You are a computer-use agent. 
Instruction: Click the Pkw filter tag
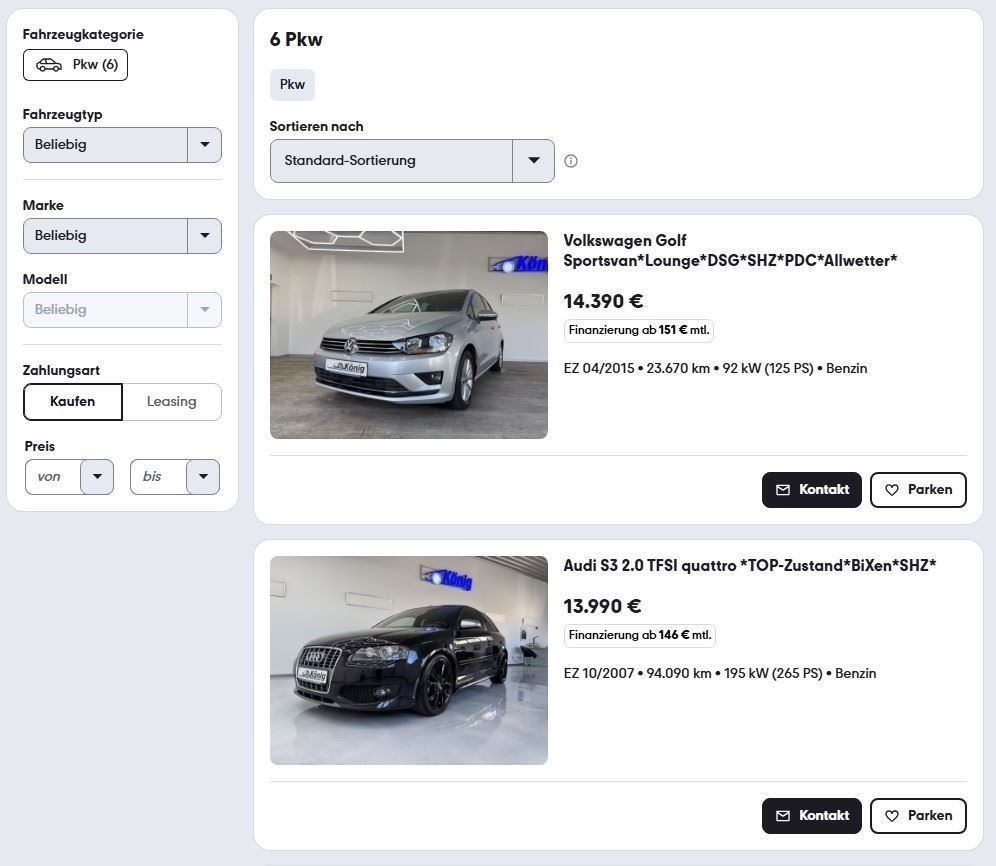(x=292, y=85)
